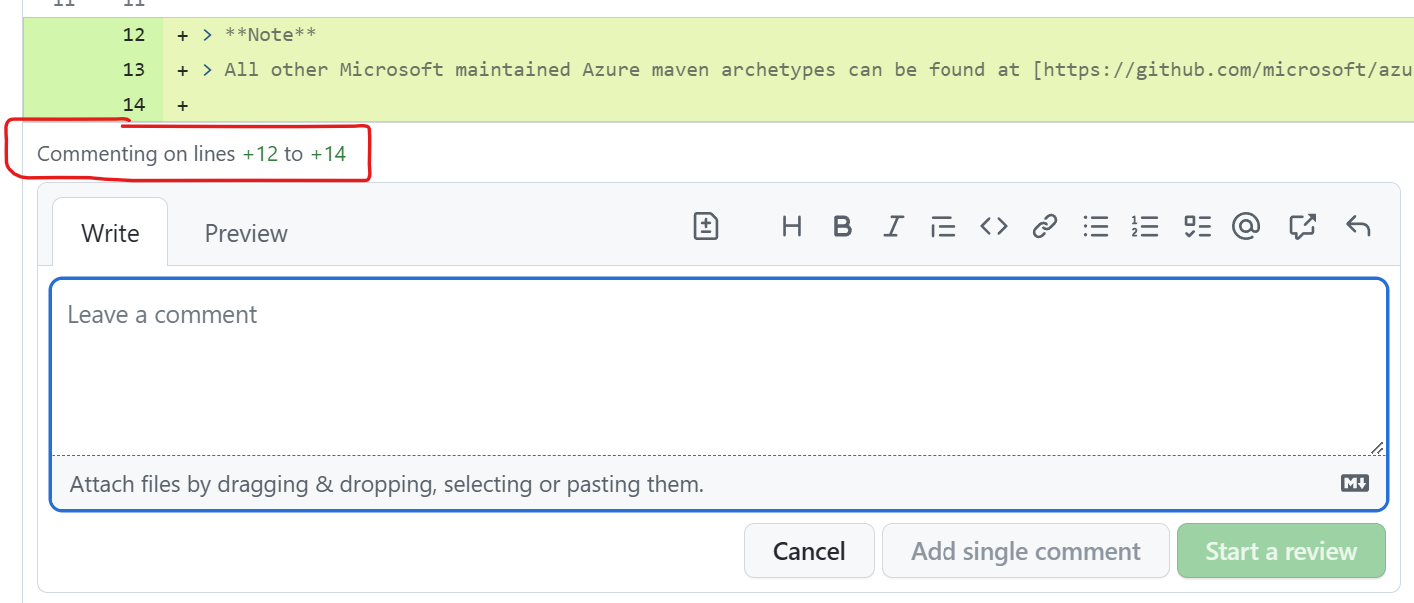1414x603 pixels.
Task: Open the cross-reference picker icon
Action: pos(1302,227)
